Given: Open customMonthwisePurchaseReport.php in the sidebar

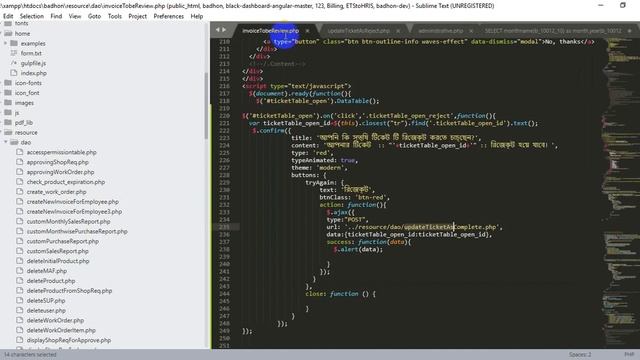Looking at the screenshot, I should (77, 231).
